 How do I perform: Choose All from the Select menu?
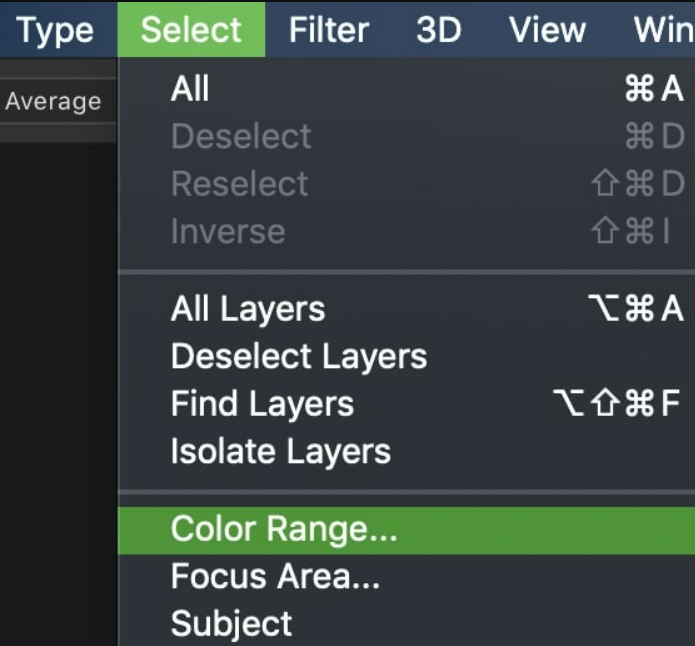point(190,89)
